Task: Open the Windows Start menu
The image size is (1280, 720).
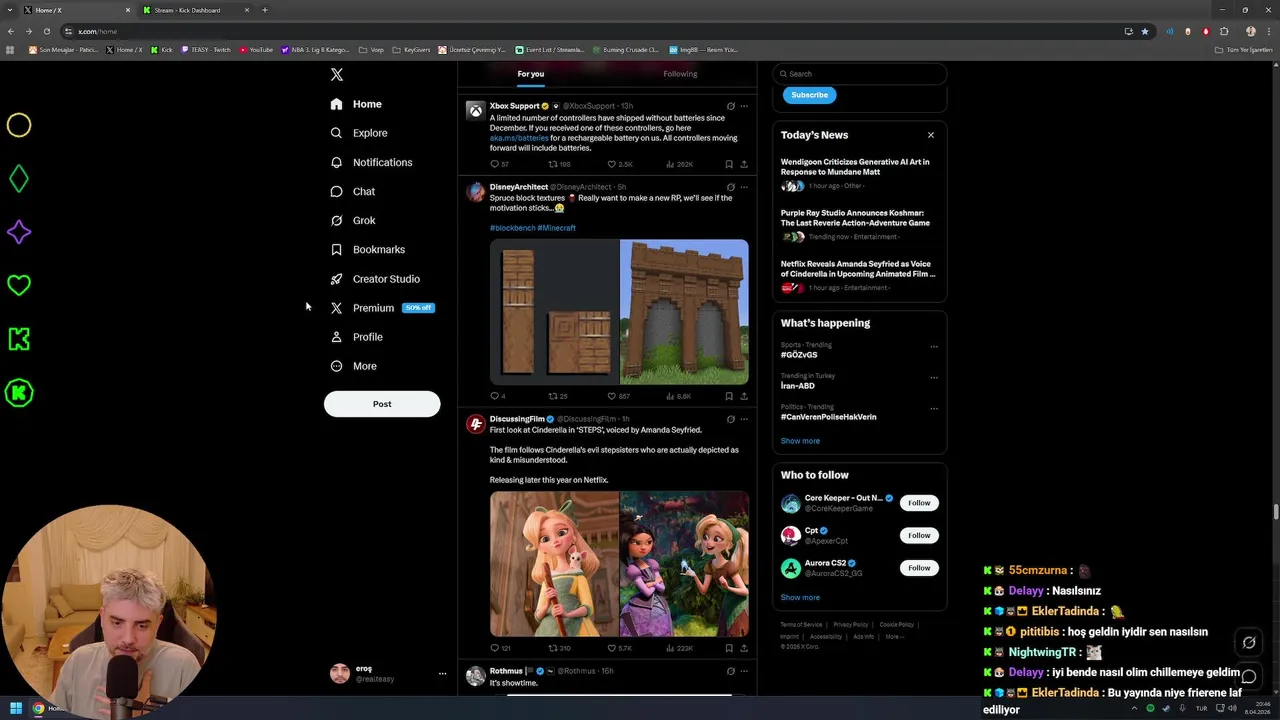Action: pos(16,708)
